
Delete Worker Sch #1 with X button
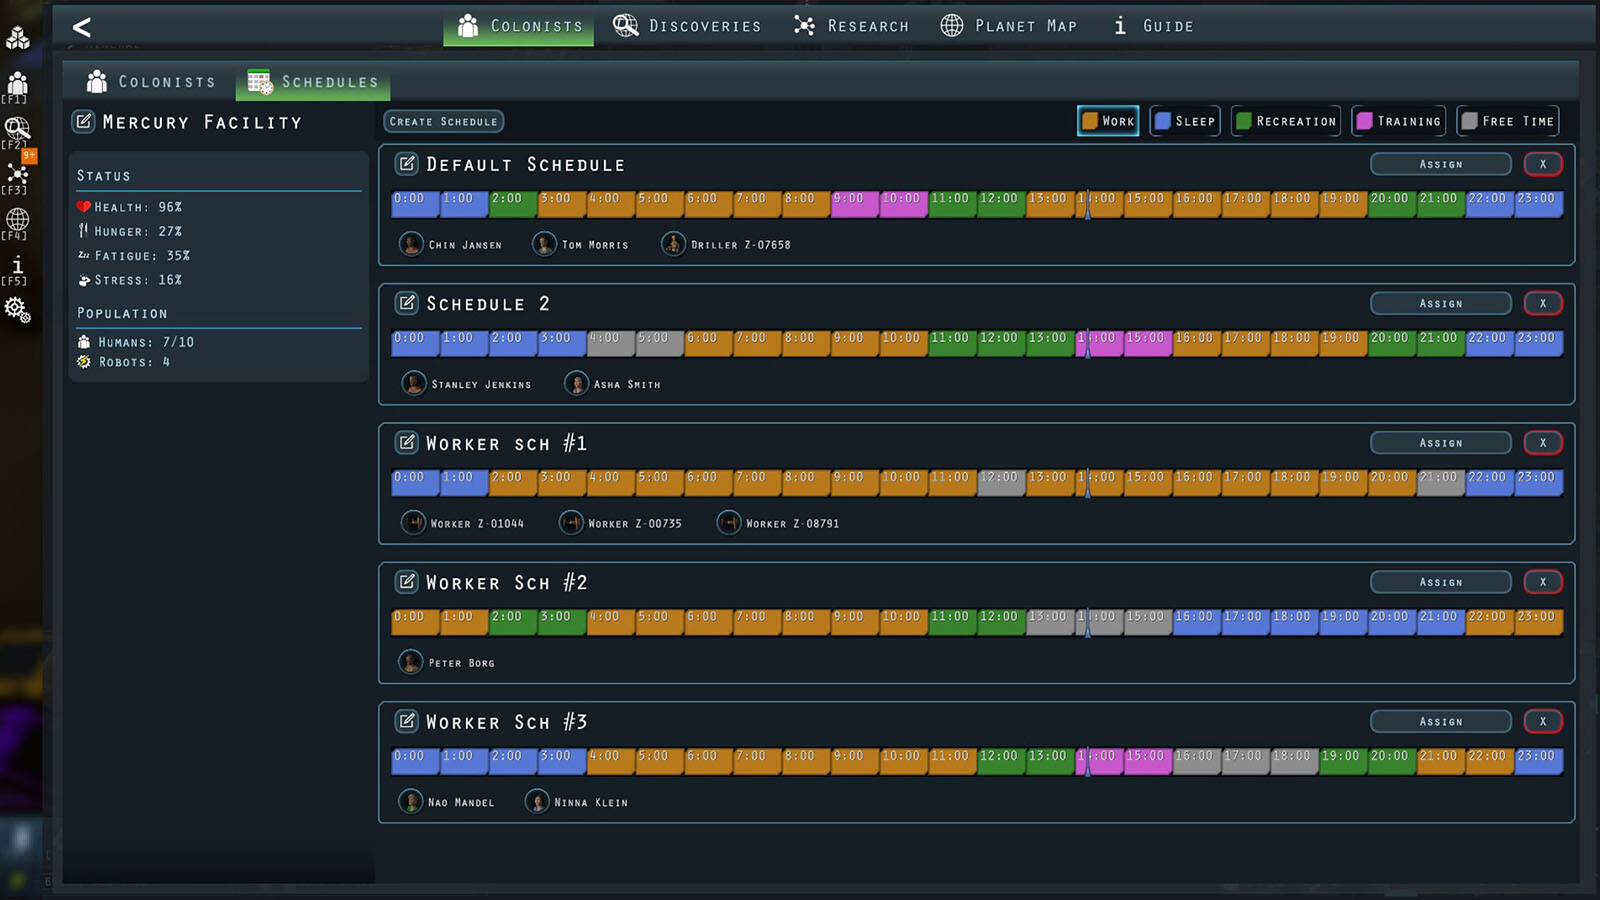1543,442
